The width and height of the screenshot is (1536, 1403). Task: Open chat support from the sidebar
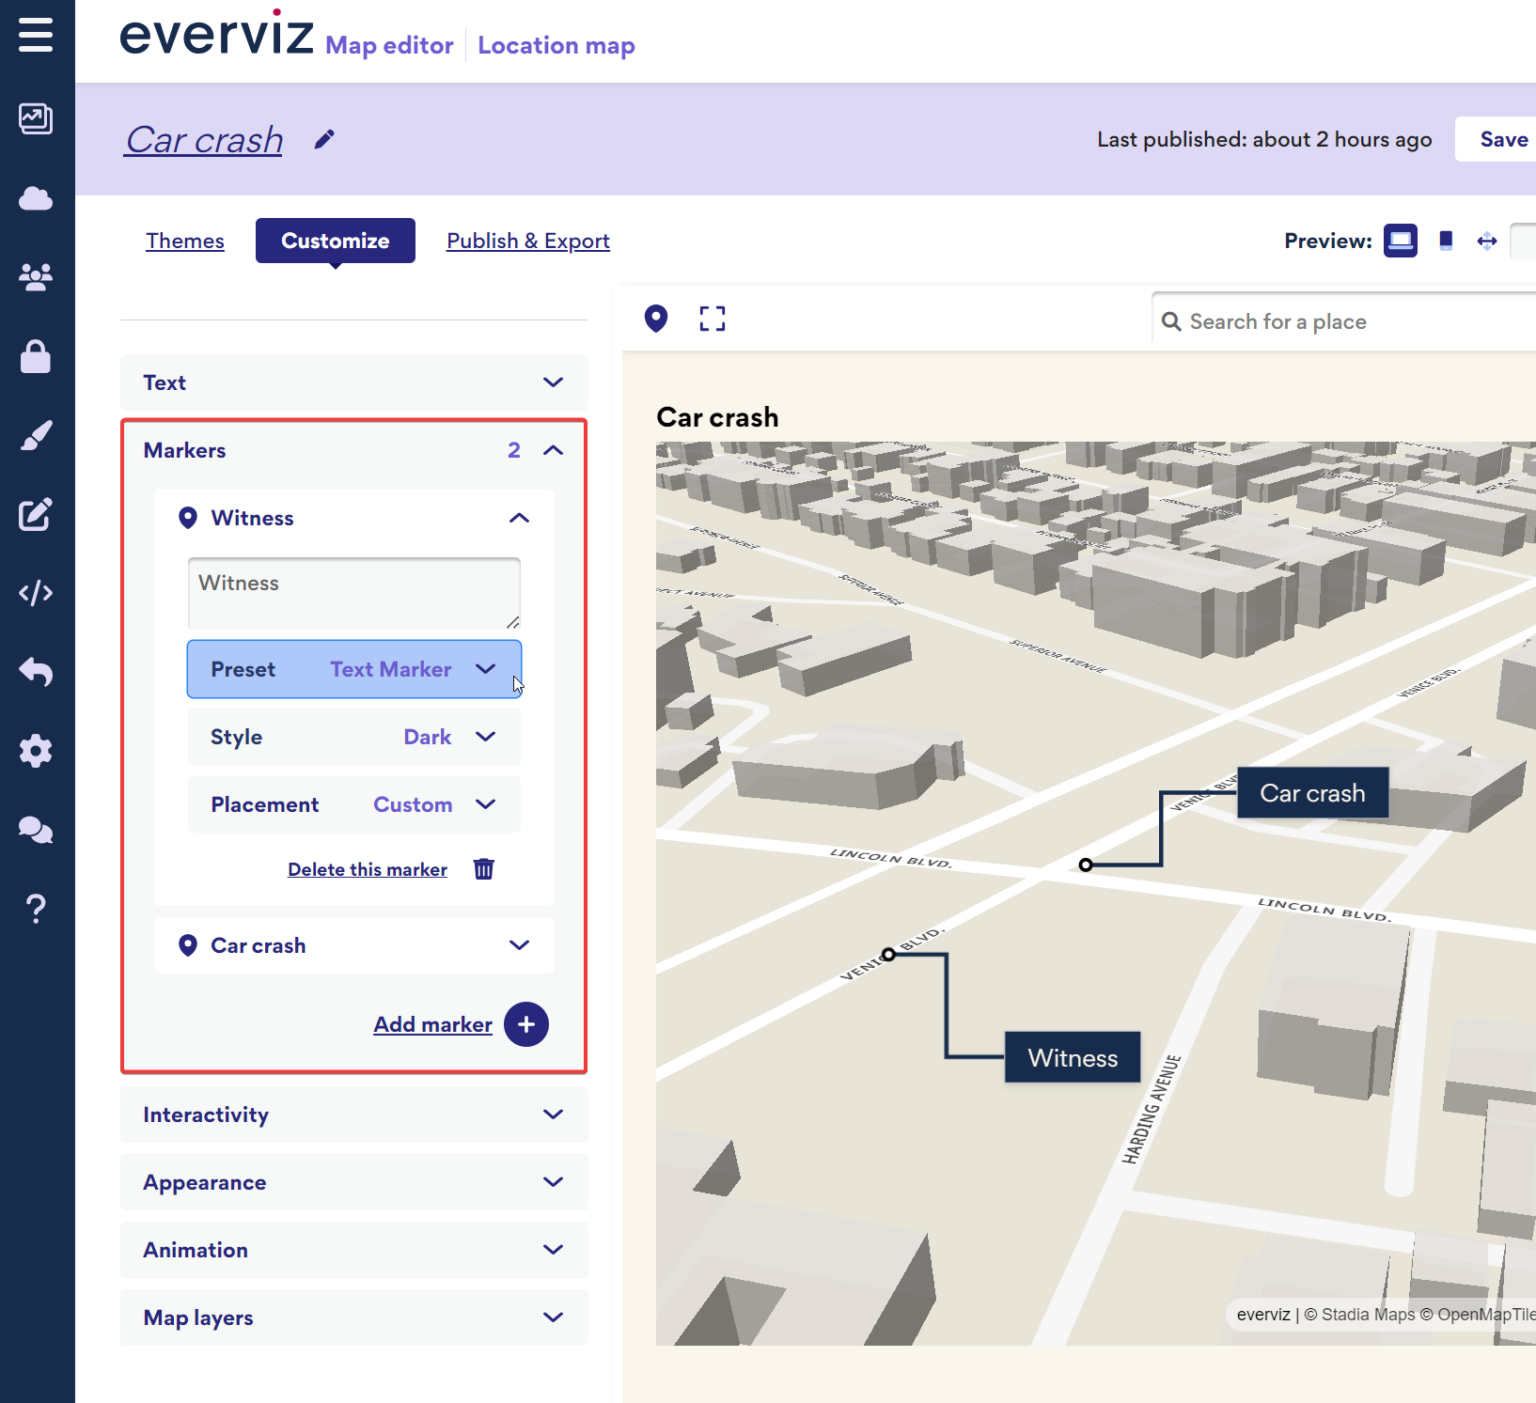[37, 830]
